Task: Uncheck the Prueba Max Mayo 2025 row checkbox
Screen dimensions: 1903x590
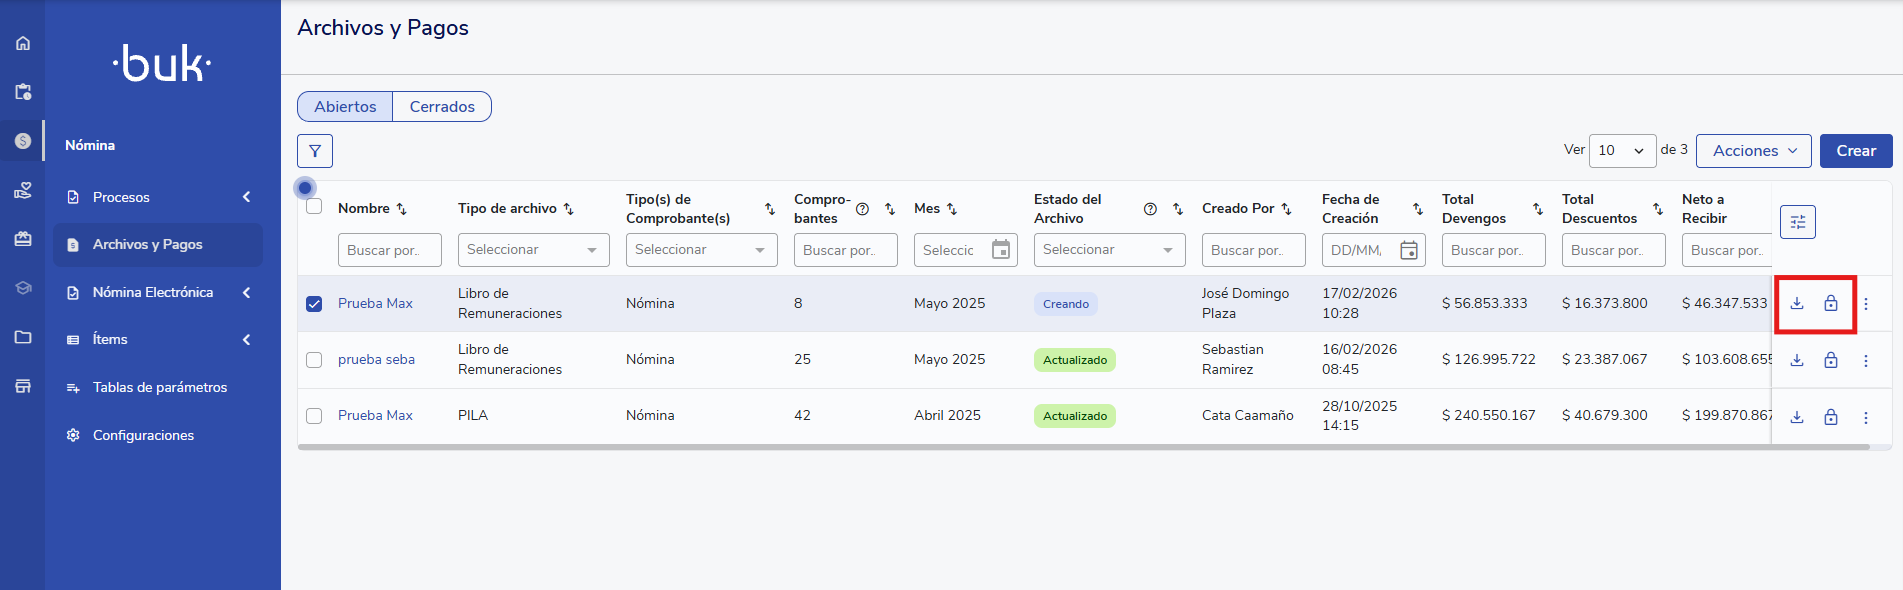Action: pos(314,304)
